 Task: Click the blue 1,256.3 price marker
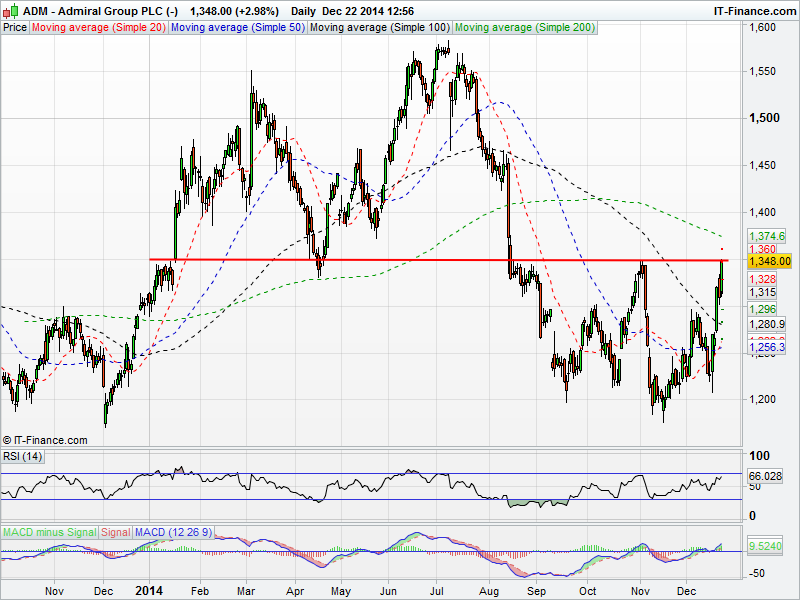[x=767, y=347]
